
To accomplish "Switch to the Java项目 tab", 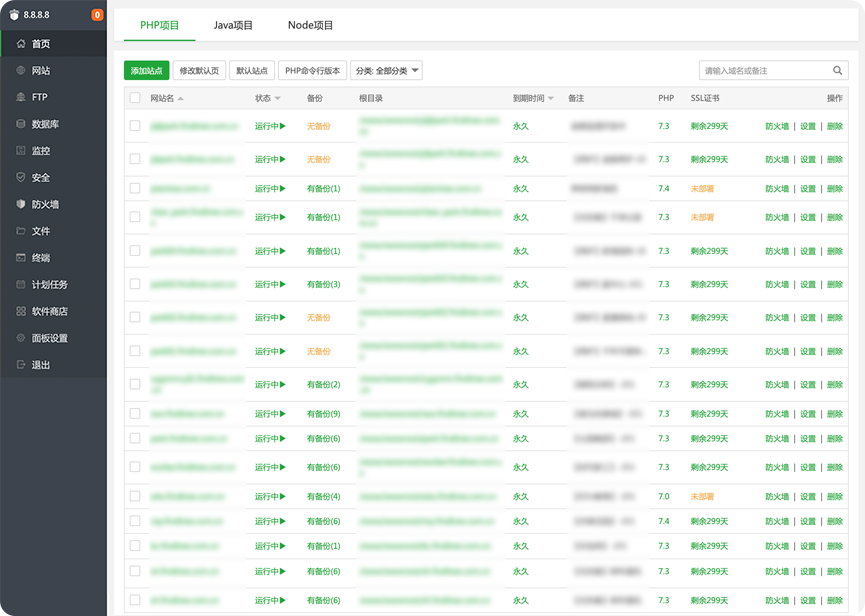I will coord(233,25).
